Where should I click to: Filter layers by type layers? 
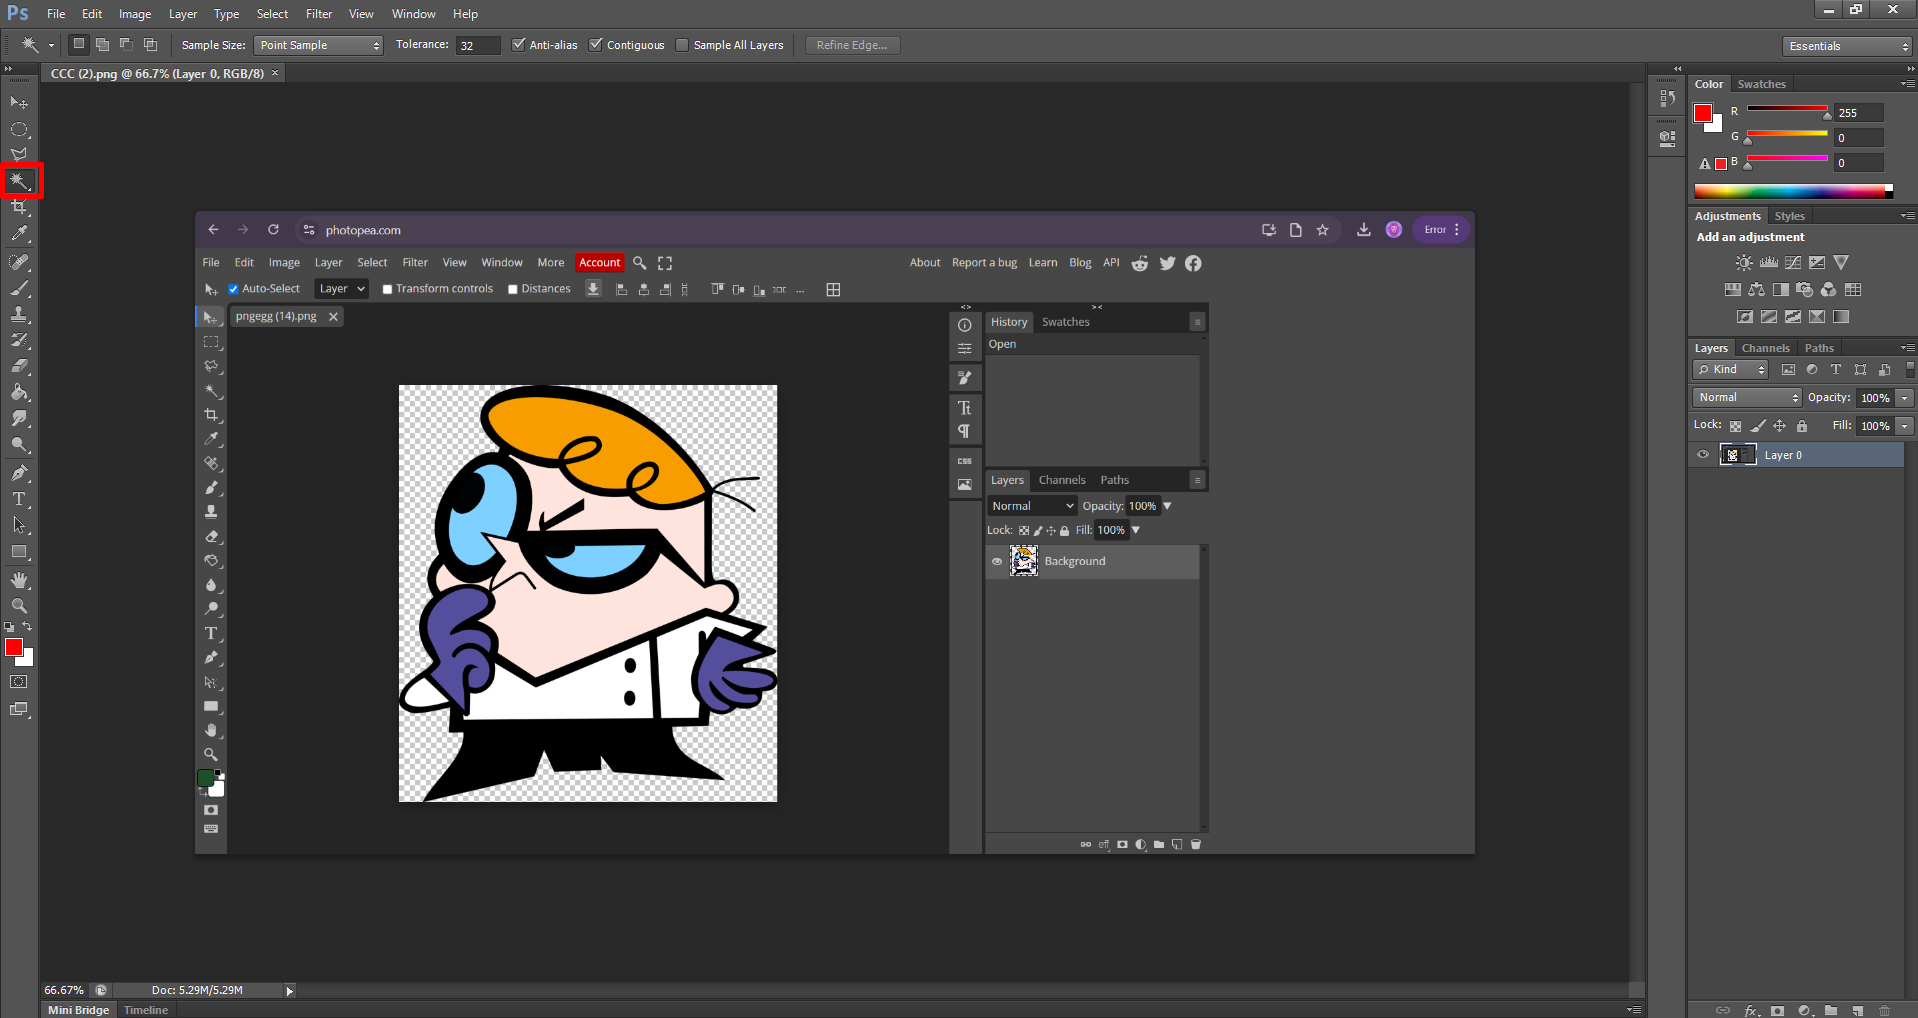click(1836, 370)
